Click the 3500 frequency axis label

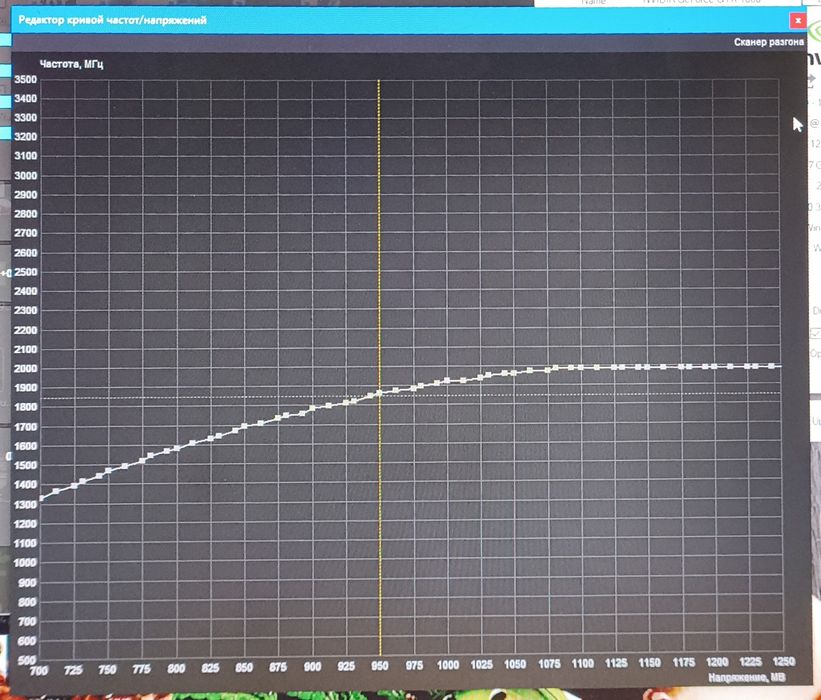pos(26,80)
